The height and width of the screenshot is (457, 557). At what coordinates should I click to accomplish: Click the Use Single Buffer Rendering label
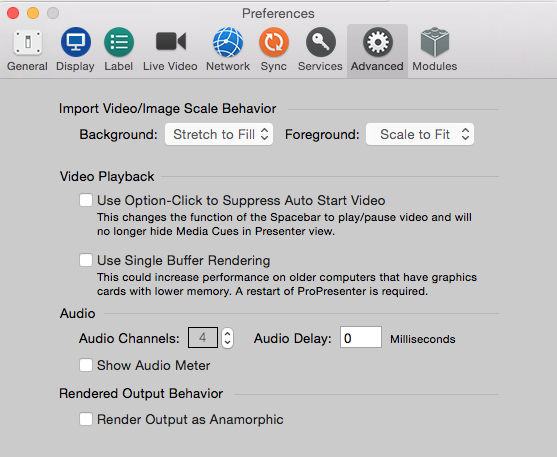point(184,260)
